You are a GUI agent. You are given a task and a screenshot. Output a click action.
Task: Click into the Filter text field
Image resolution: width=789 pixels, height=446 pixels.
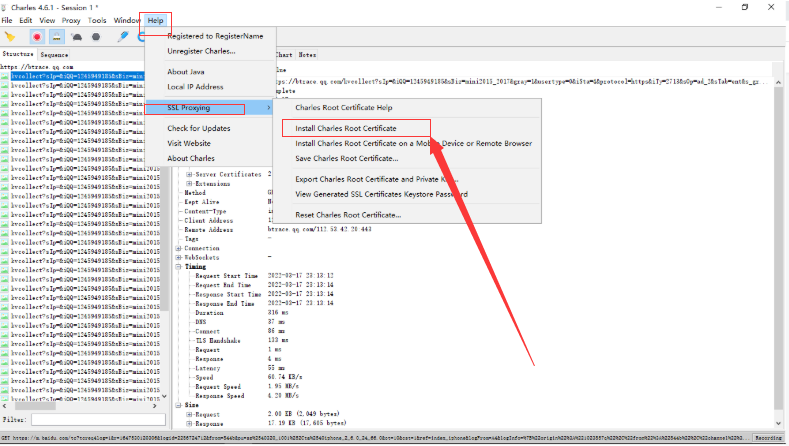click(x=98, y=419)
